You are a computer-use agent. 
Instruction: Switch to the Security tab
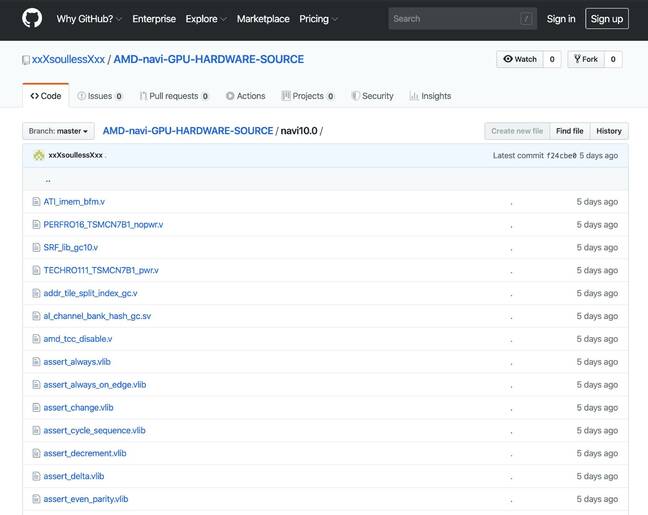372,96
